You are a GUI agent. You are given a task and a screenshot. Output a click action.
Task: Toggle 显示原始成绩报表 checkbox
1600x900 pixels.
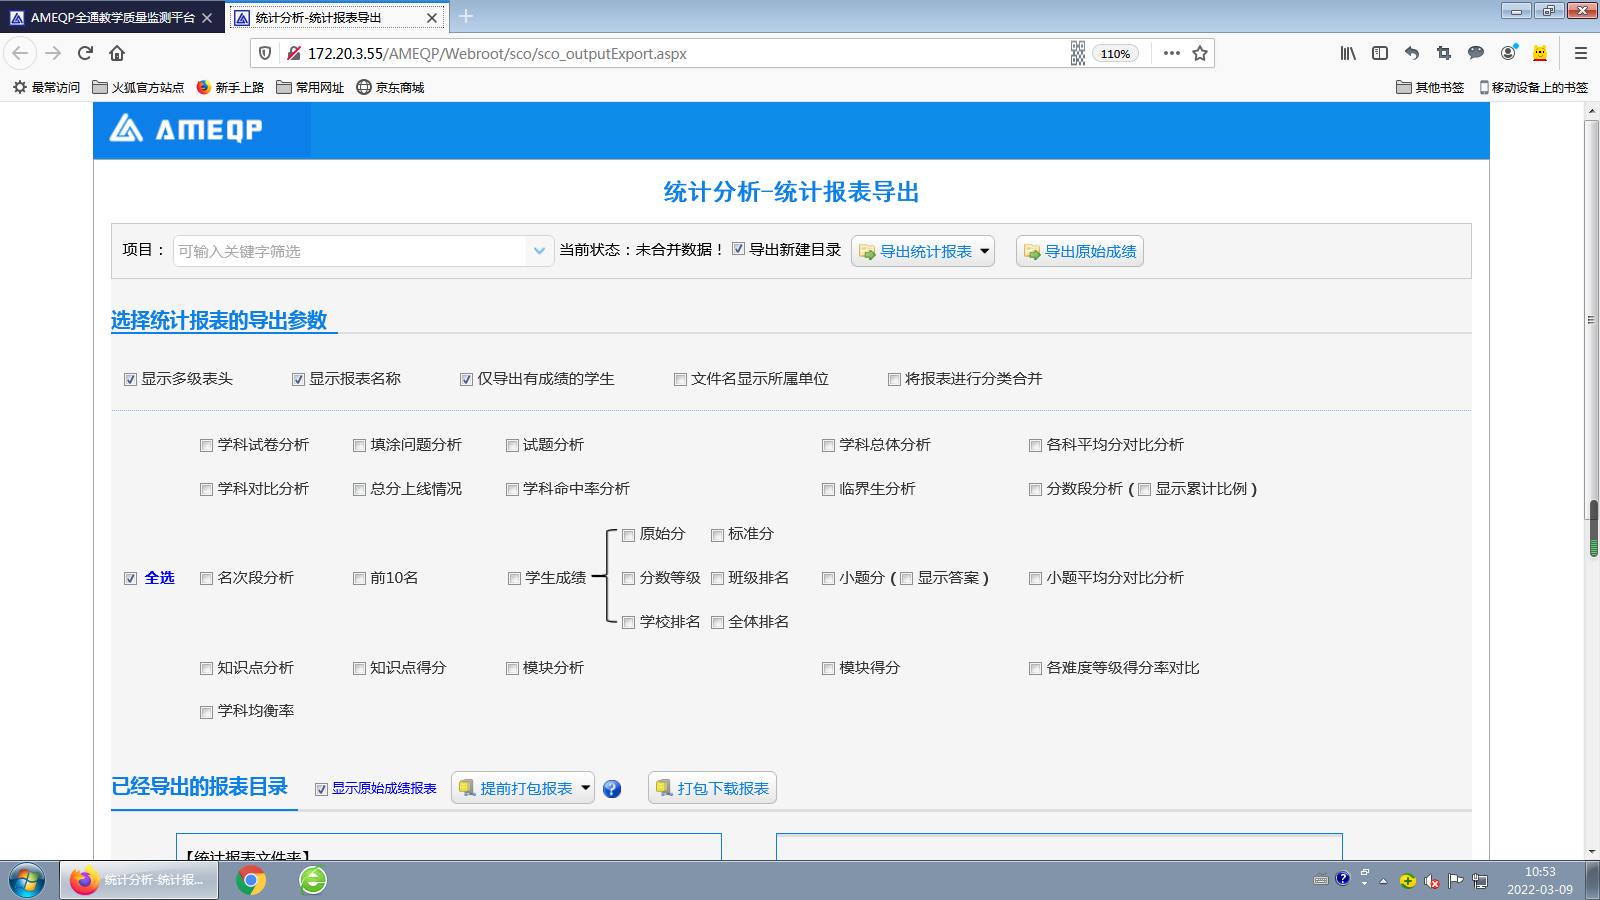[321, 789]
